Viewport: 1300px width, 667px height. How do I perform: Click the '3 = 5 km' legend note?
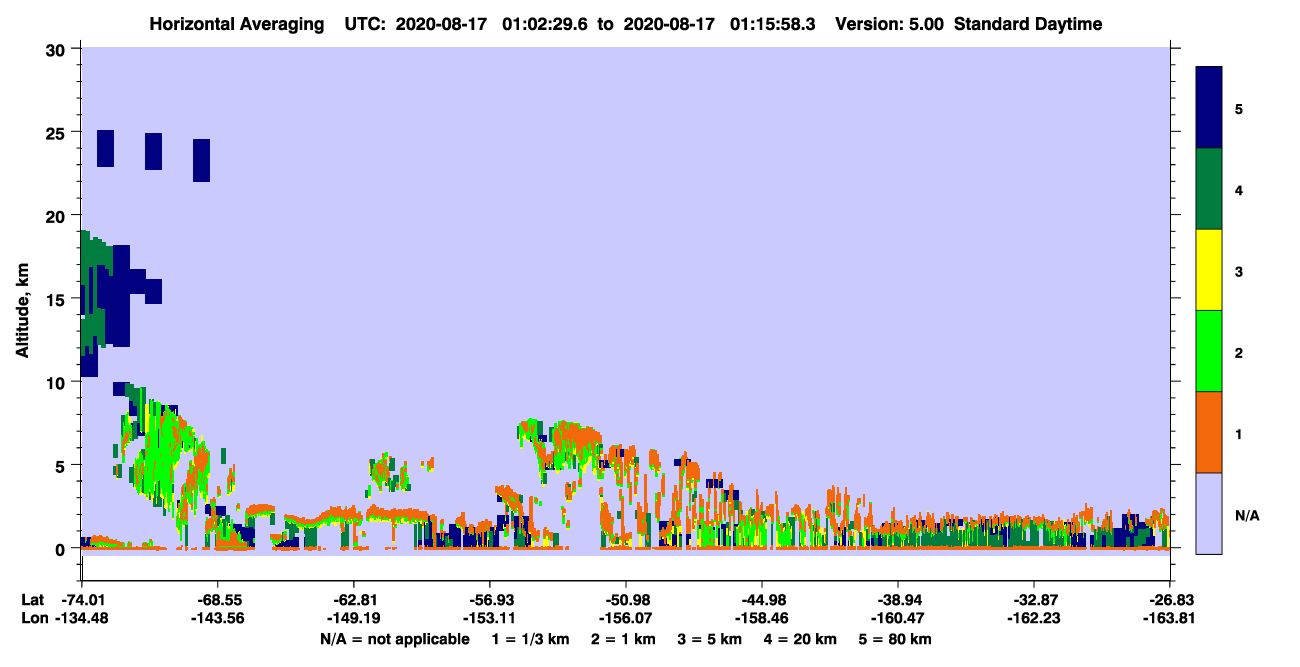pyautogui.click(x=711, y=639)
